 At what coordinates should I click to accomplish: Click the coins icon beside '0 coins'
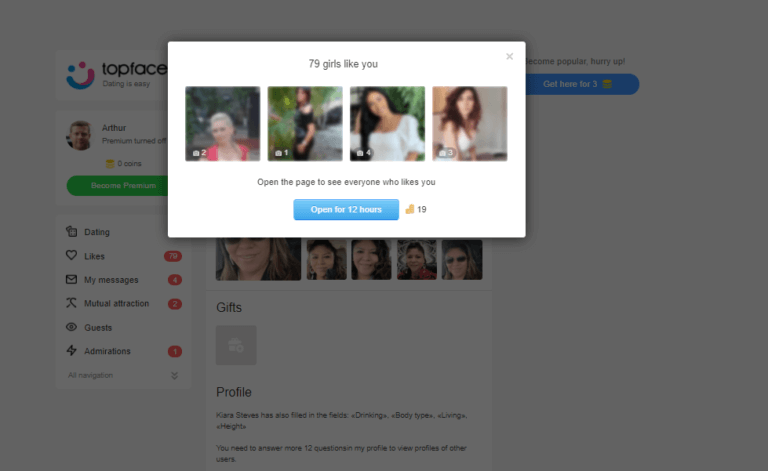(110, 163)
